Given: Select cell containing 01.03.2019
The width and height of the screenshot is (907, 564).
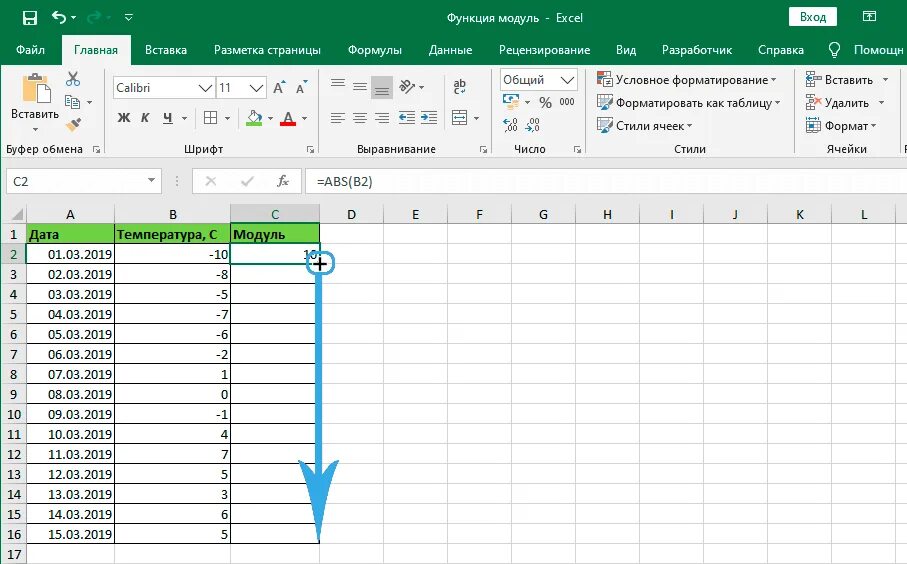Looking at the screenshot, I should point(70,254).
